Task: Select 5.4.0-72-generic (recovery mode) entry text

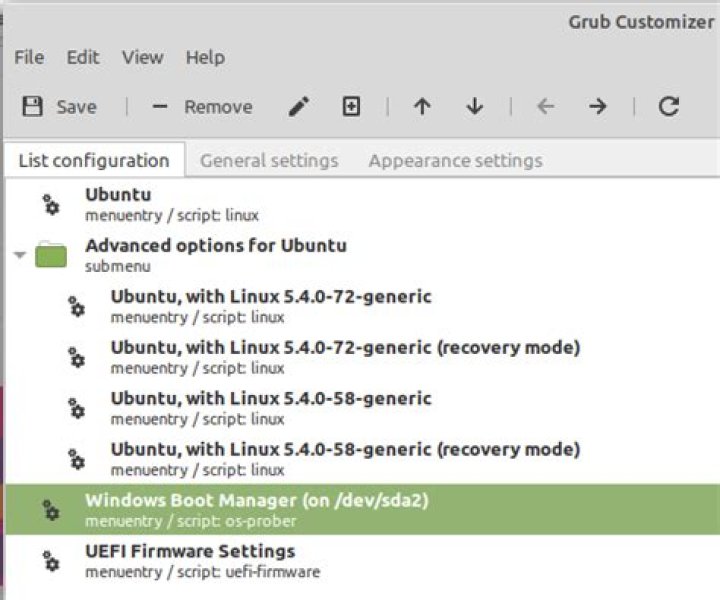Action: [x=346, y=348]
